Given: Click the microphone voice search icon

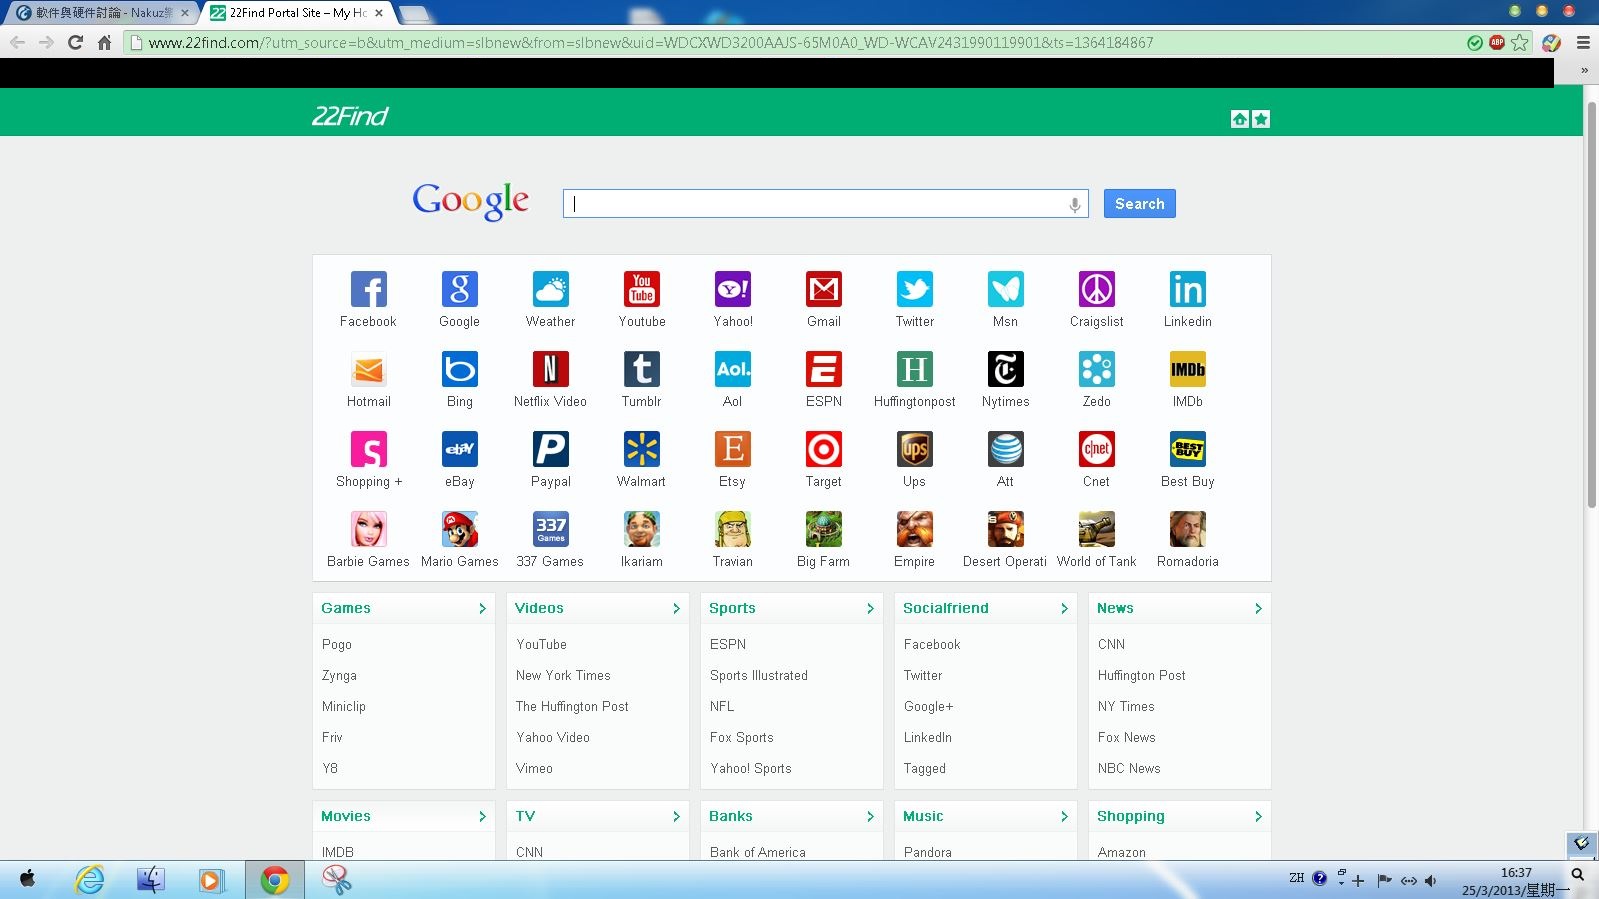Looking at the screenshot, I should click(x=1075, y=204).
